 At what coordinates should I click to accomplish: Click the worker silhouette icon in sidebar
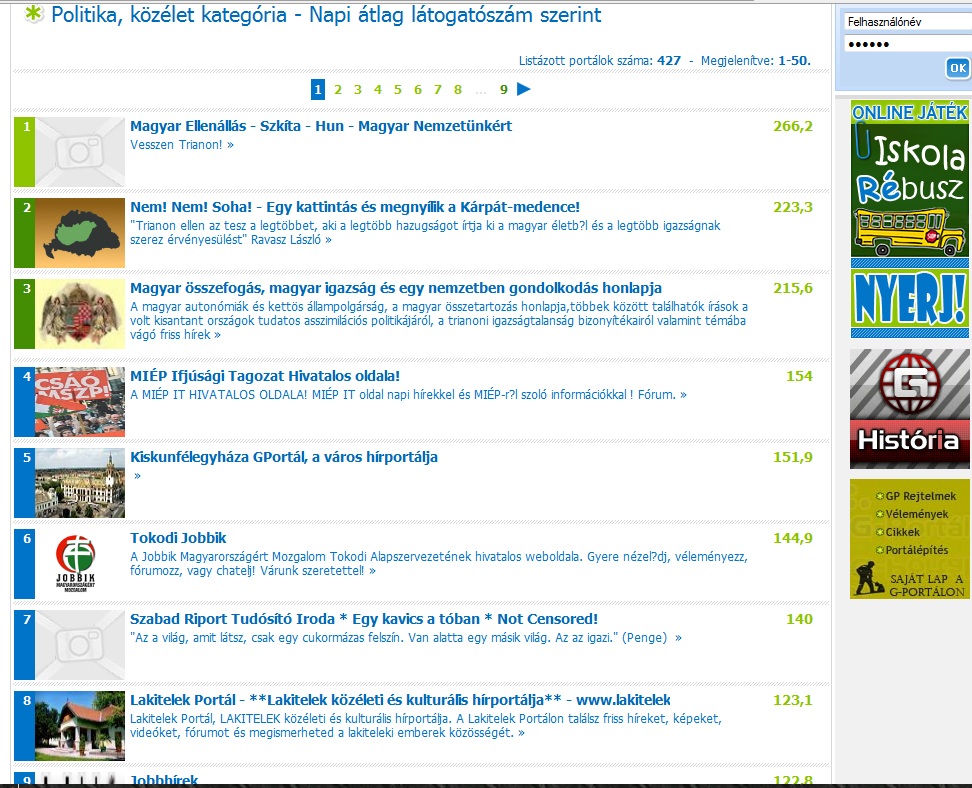point(868,578)
